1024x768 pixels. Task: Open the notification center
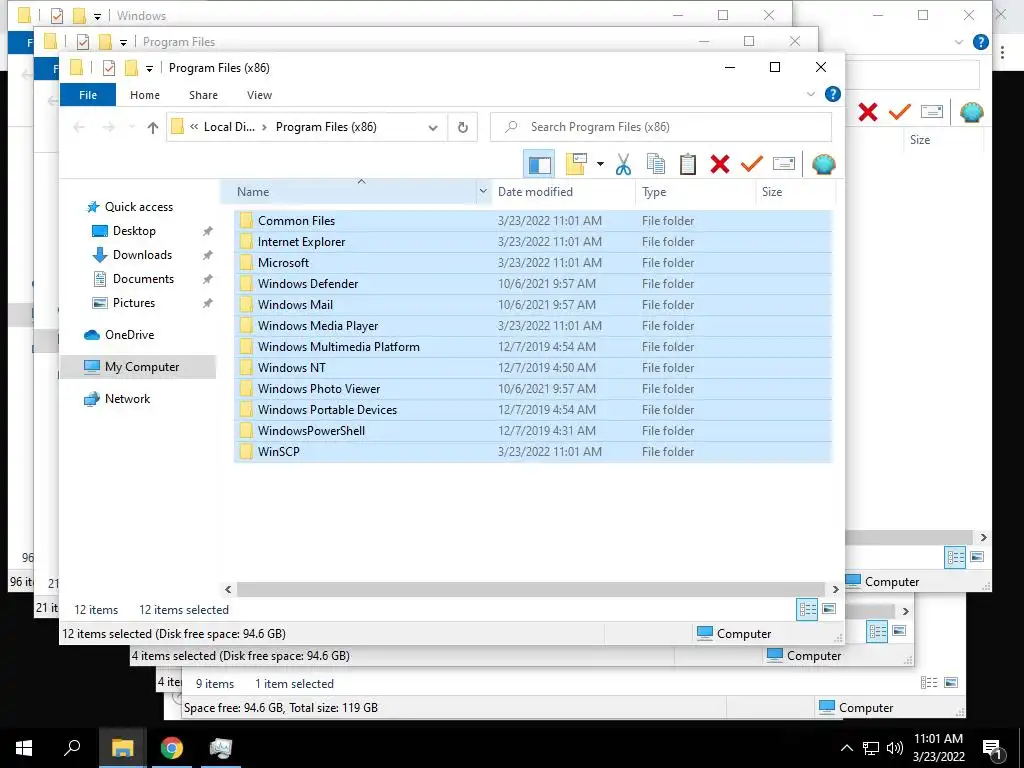(x=993, y=749)
